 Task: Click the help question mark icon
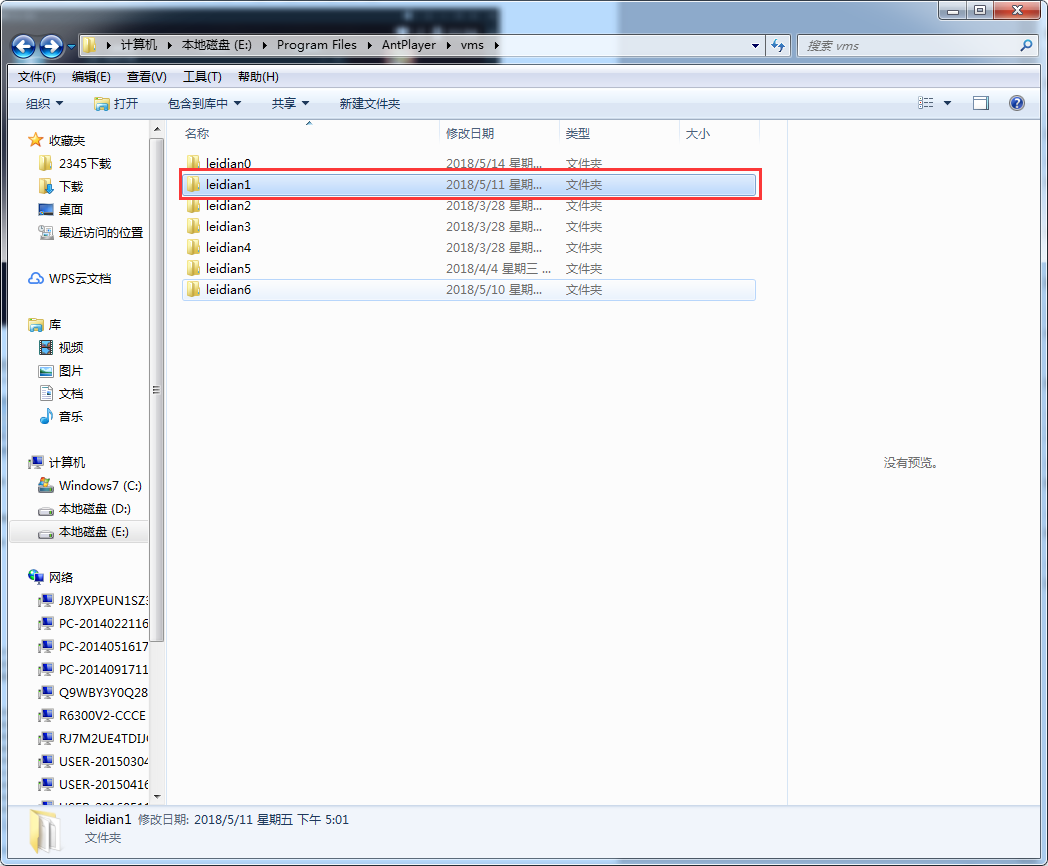[1017, 103]
